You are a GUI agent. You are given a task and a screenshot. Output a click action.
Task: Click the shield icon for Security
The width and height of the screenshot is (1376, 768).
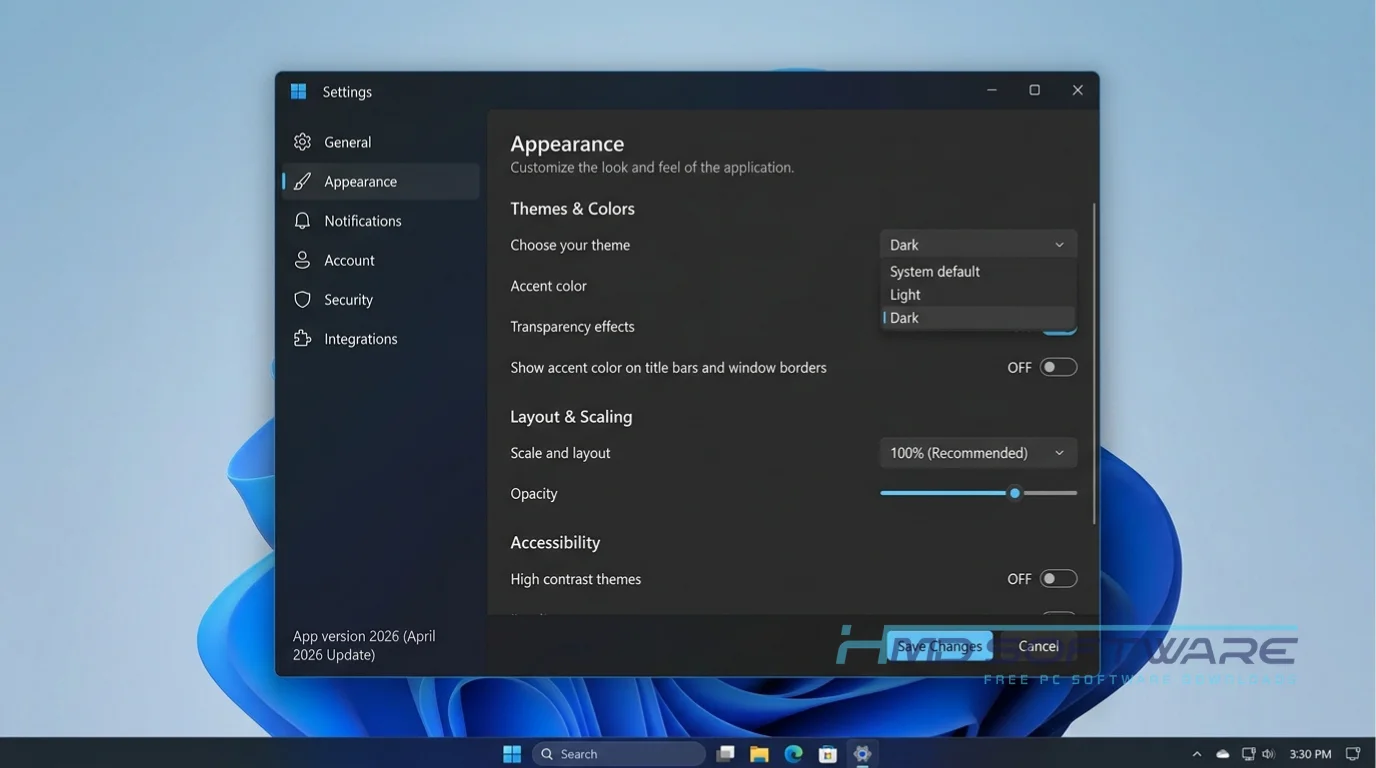(302, 300)
